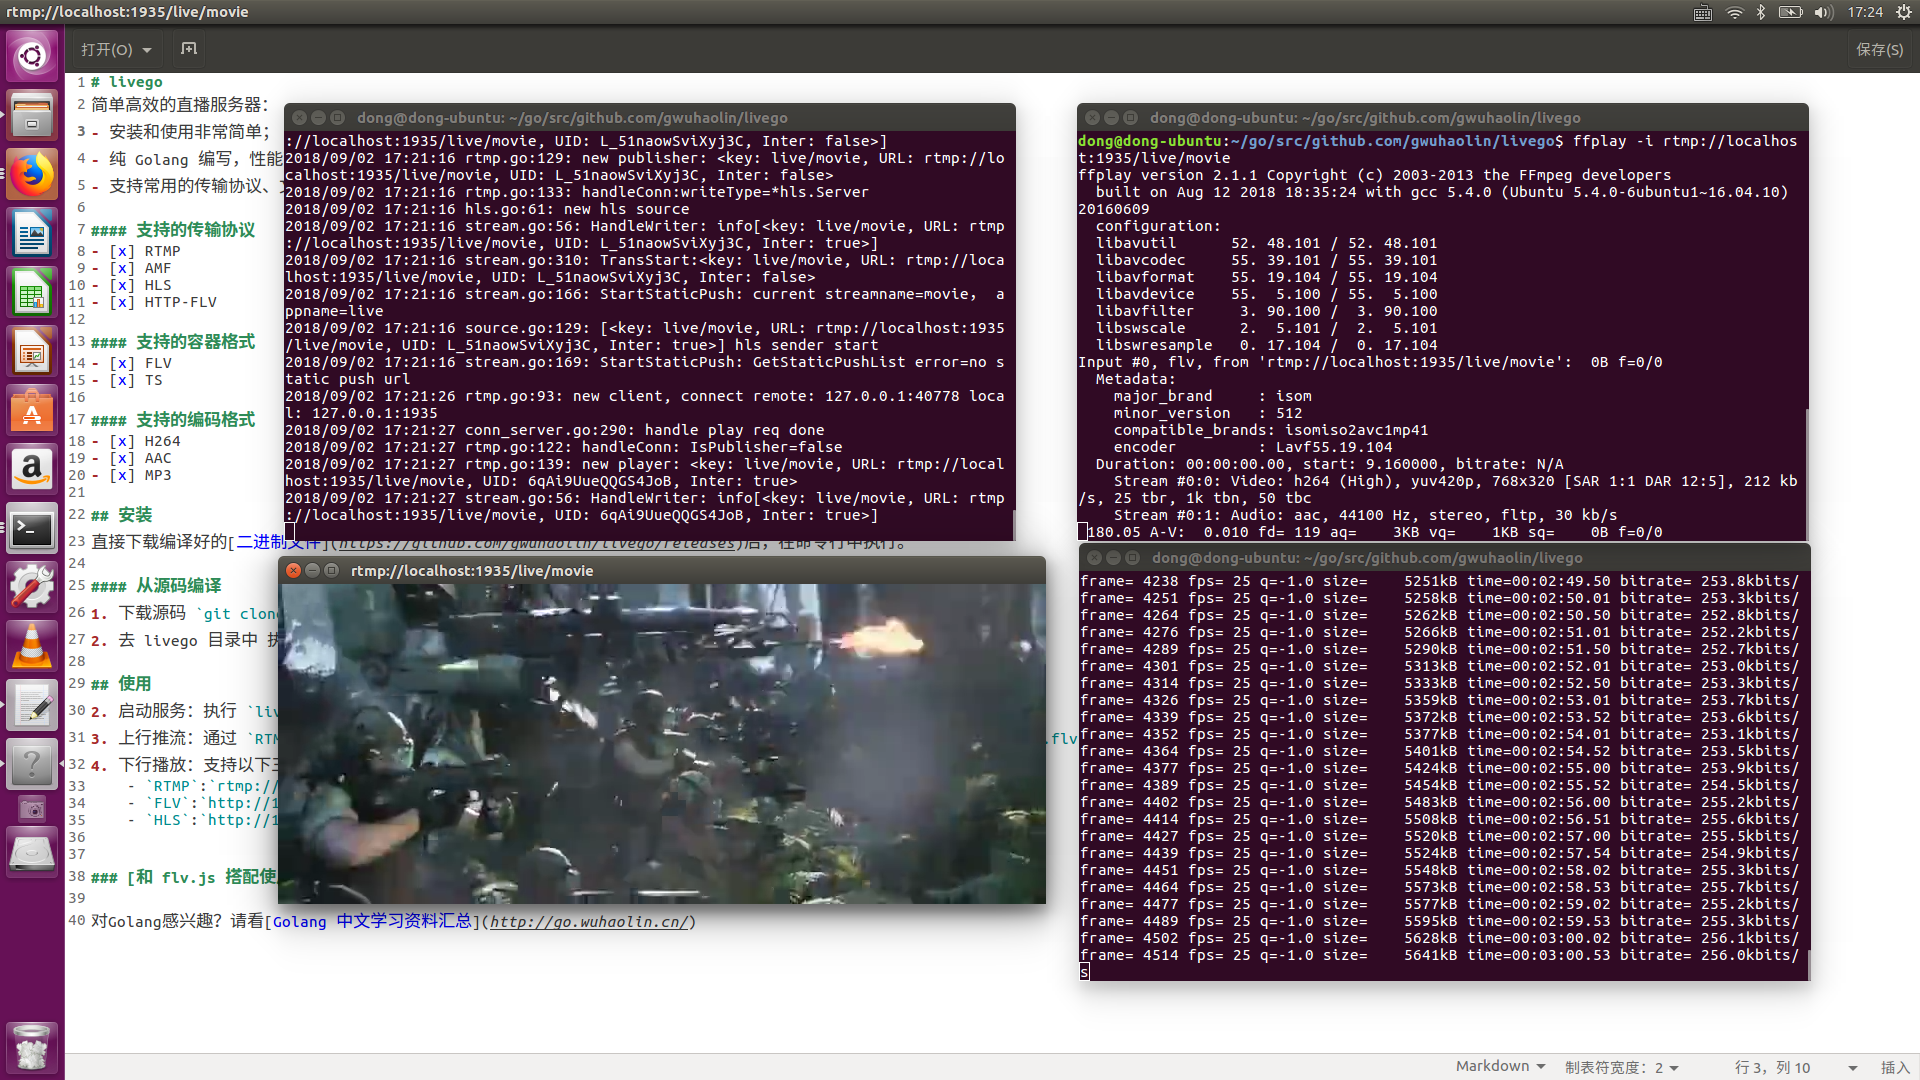Screen dimensions: 1920x1080
Task: Expand recent files arrow beside 打开(O)
Action: point(147,49)
